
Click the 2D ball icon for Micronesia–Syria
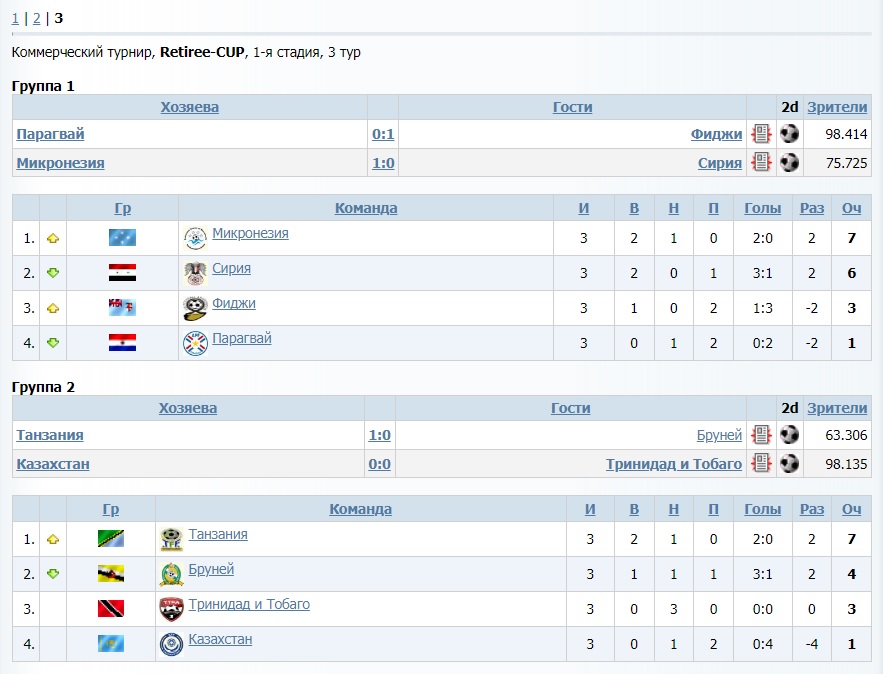click(x=790, y=162)
